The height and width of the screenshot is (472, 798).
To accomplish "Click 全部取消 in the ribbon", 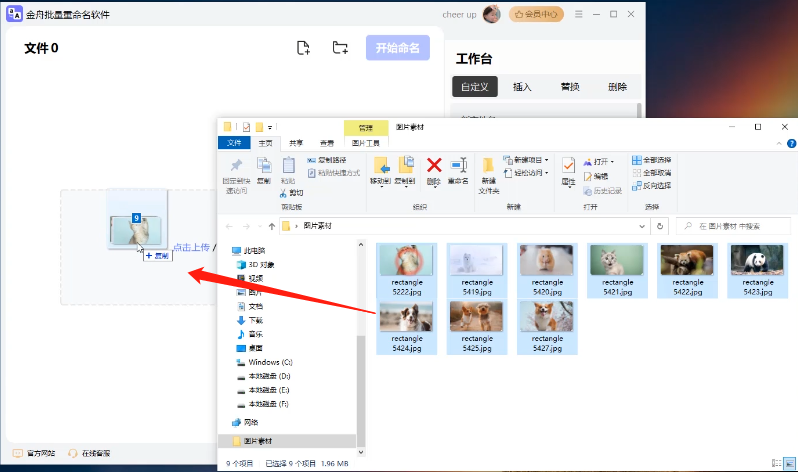I will [652, 173].
